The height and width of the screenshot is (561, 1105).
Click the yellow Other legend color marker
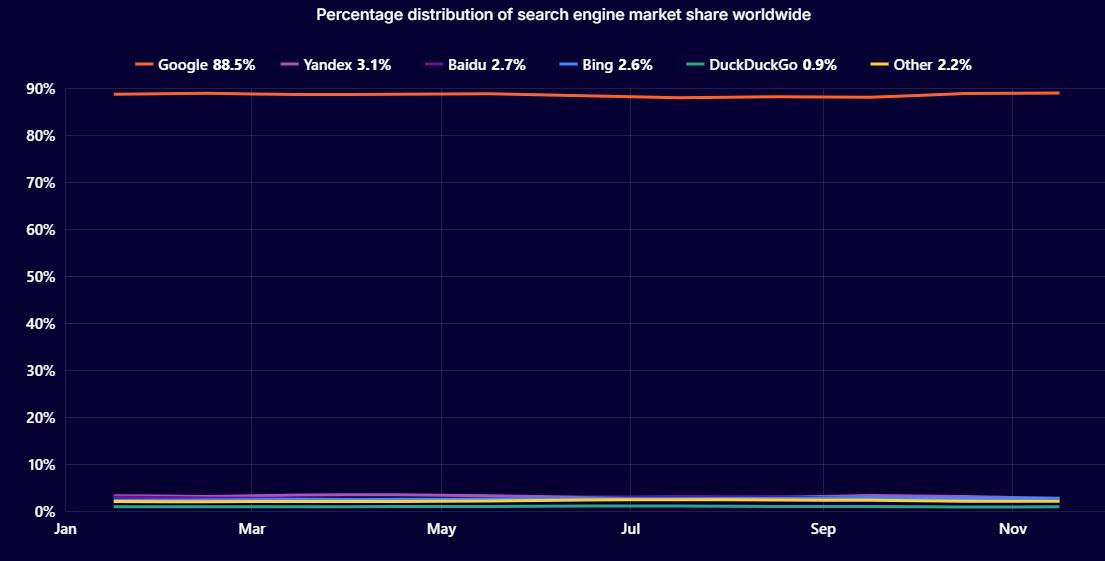(x=880, y=65)
